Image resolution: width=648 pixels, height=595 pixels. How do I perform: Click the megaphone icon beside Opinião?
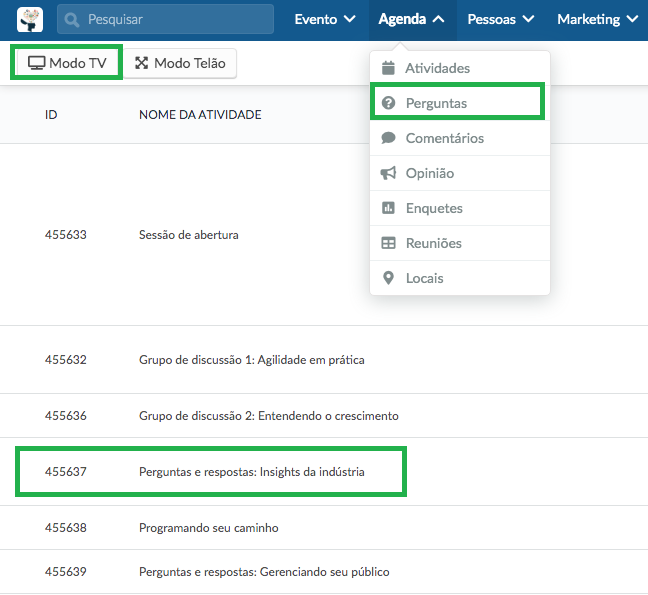coord(388,173)
